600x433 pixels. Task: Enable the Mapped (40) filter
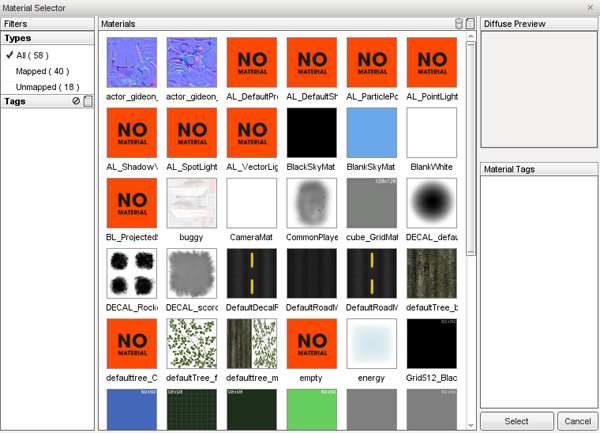pos(42,71)
